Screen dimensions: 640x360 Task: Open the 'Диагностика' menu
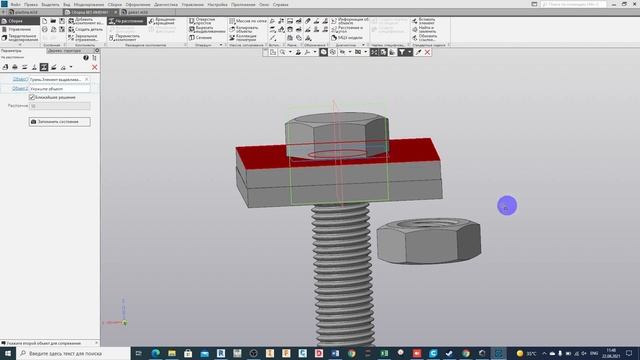coord(166,4)
